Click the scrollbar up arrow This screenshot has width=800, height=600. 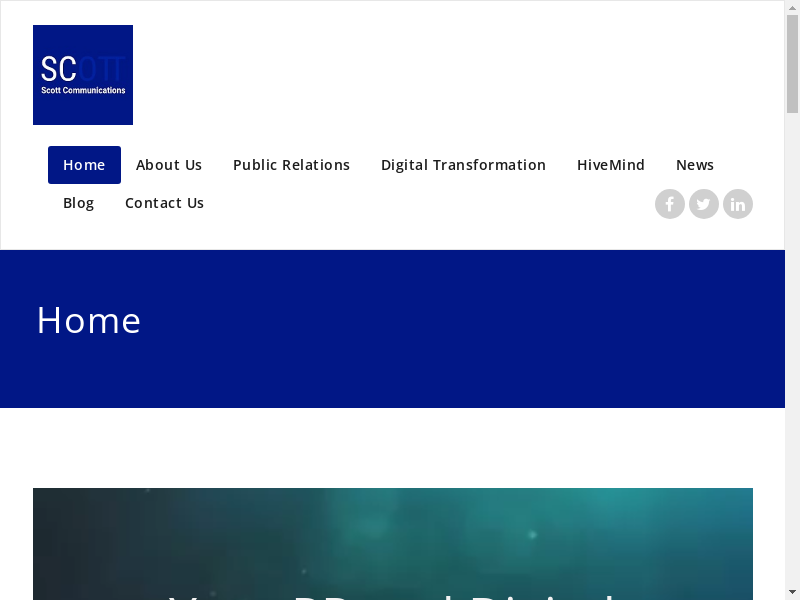[x=792, y=7]
